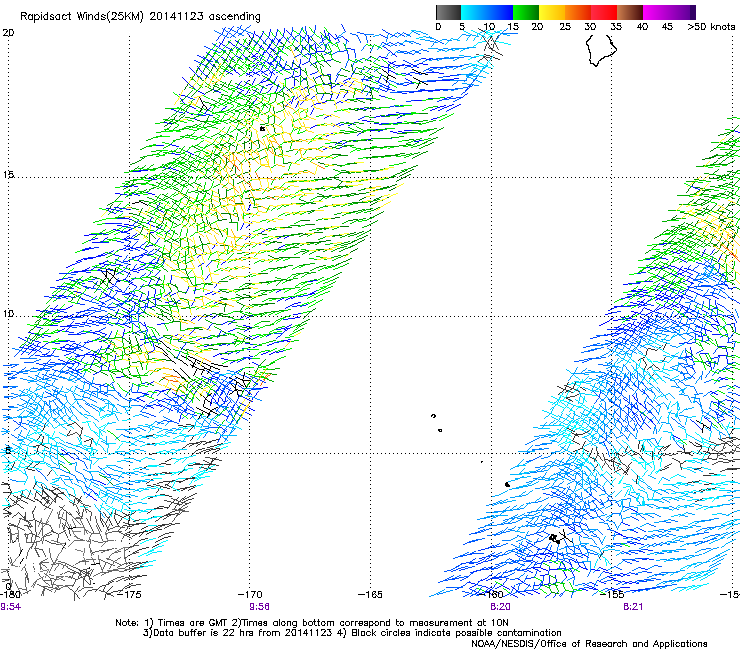Click the 'Black circles indicate possible contamination' note
740x650 pixels.
456,633
